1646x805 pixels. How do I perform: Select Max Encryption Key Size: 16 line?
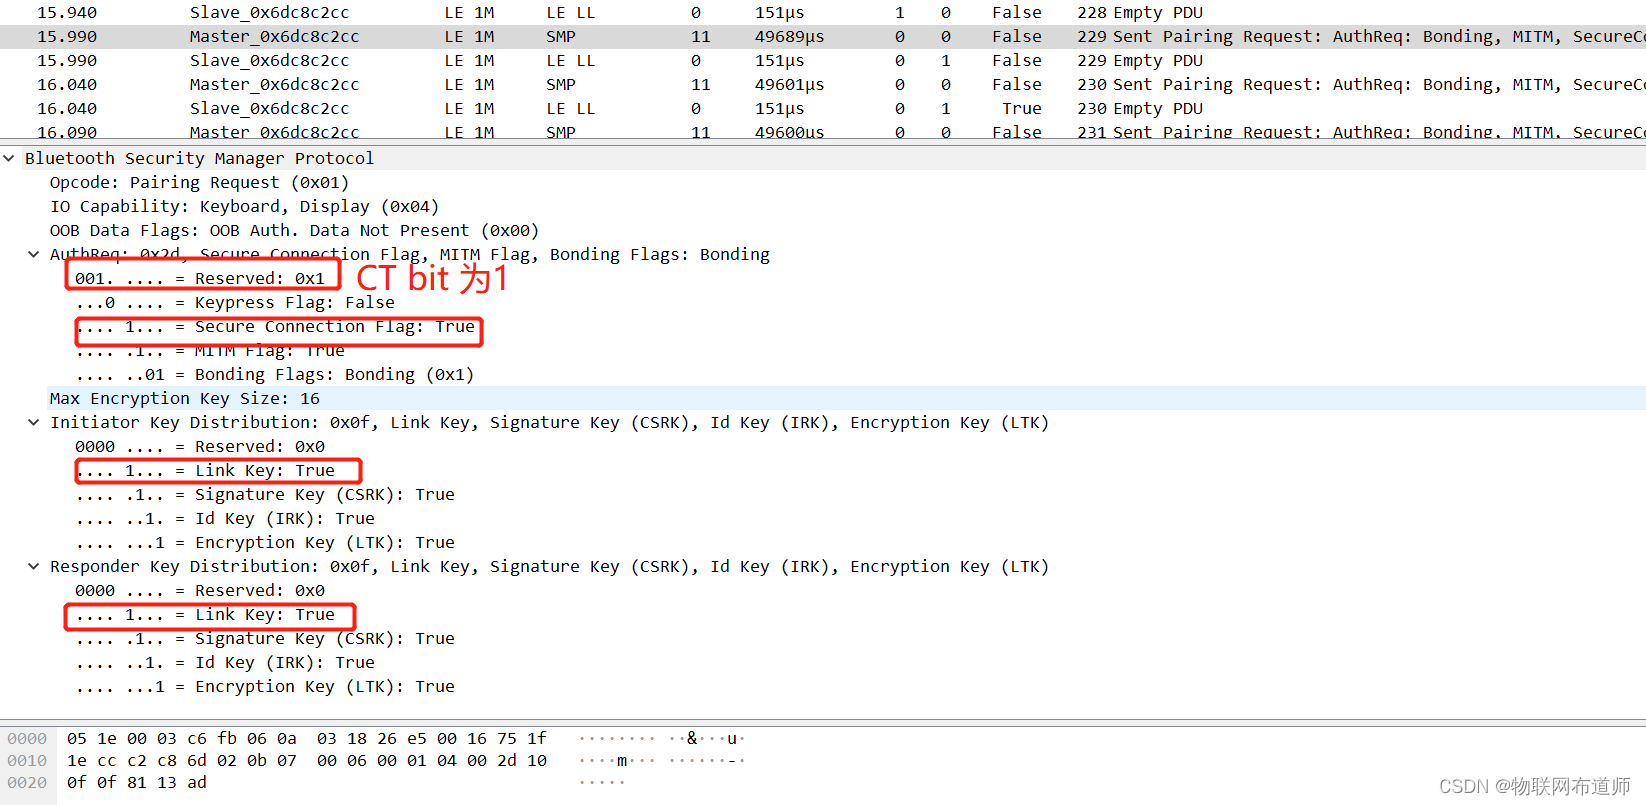point(185,398)
